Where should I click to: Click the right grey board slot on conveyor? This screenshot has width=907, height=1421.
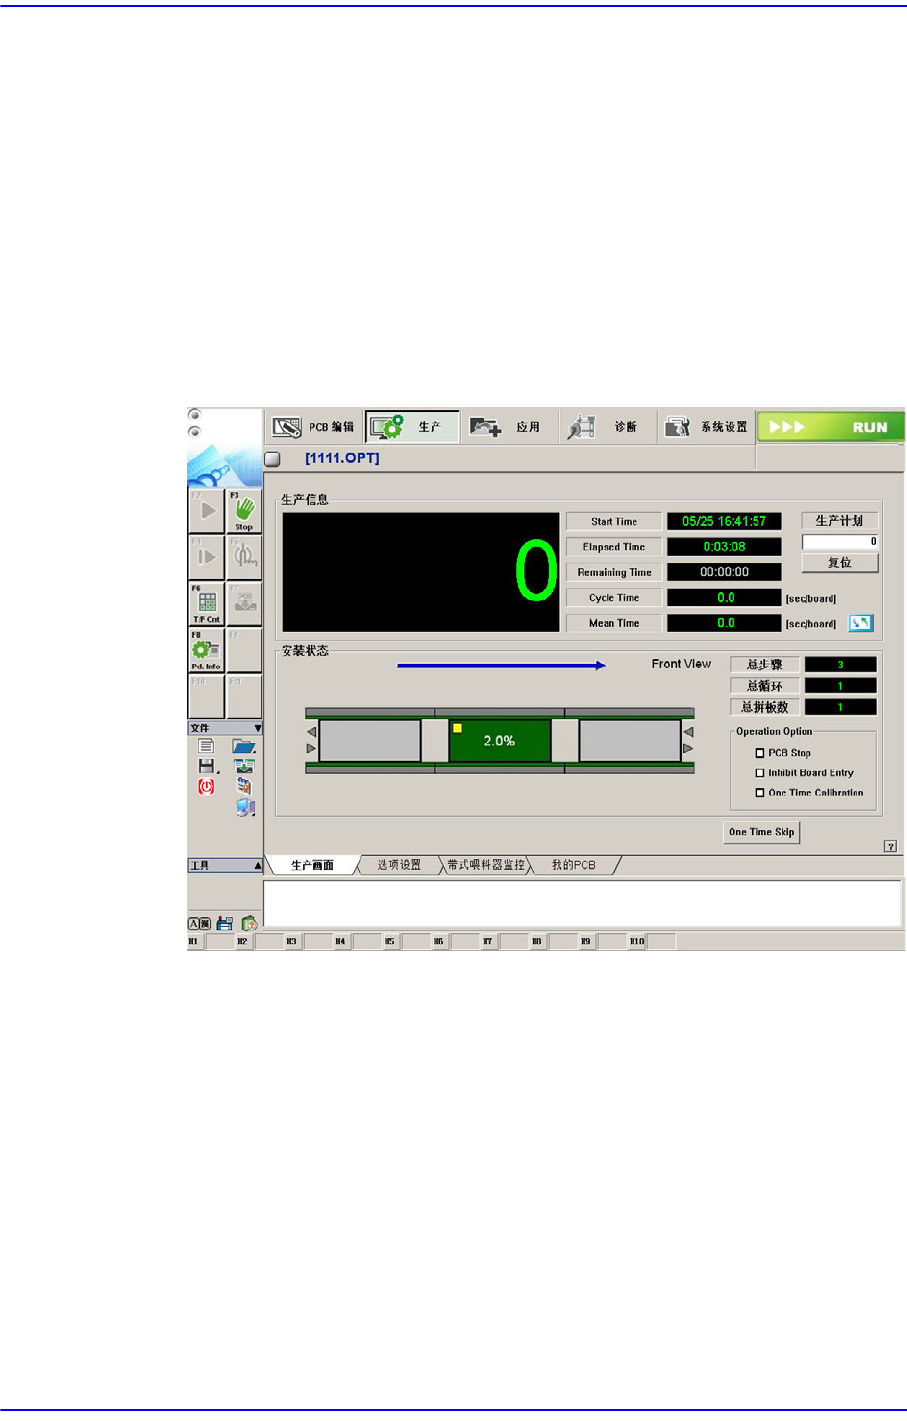[630, 741]
